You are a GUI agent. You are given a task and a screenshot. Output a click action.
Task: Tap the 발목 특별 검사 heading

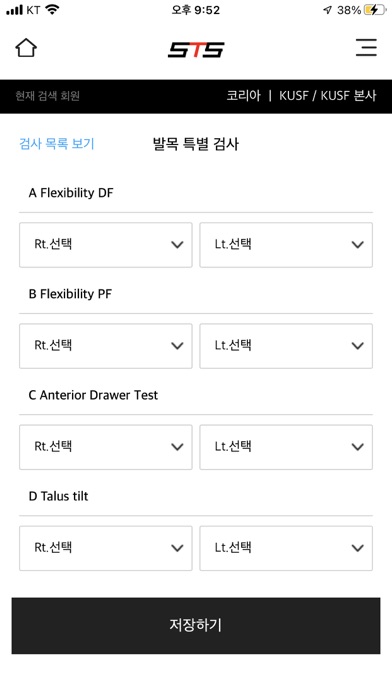click(196, 144)
